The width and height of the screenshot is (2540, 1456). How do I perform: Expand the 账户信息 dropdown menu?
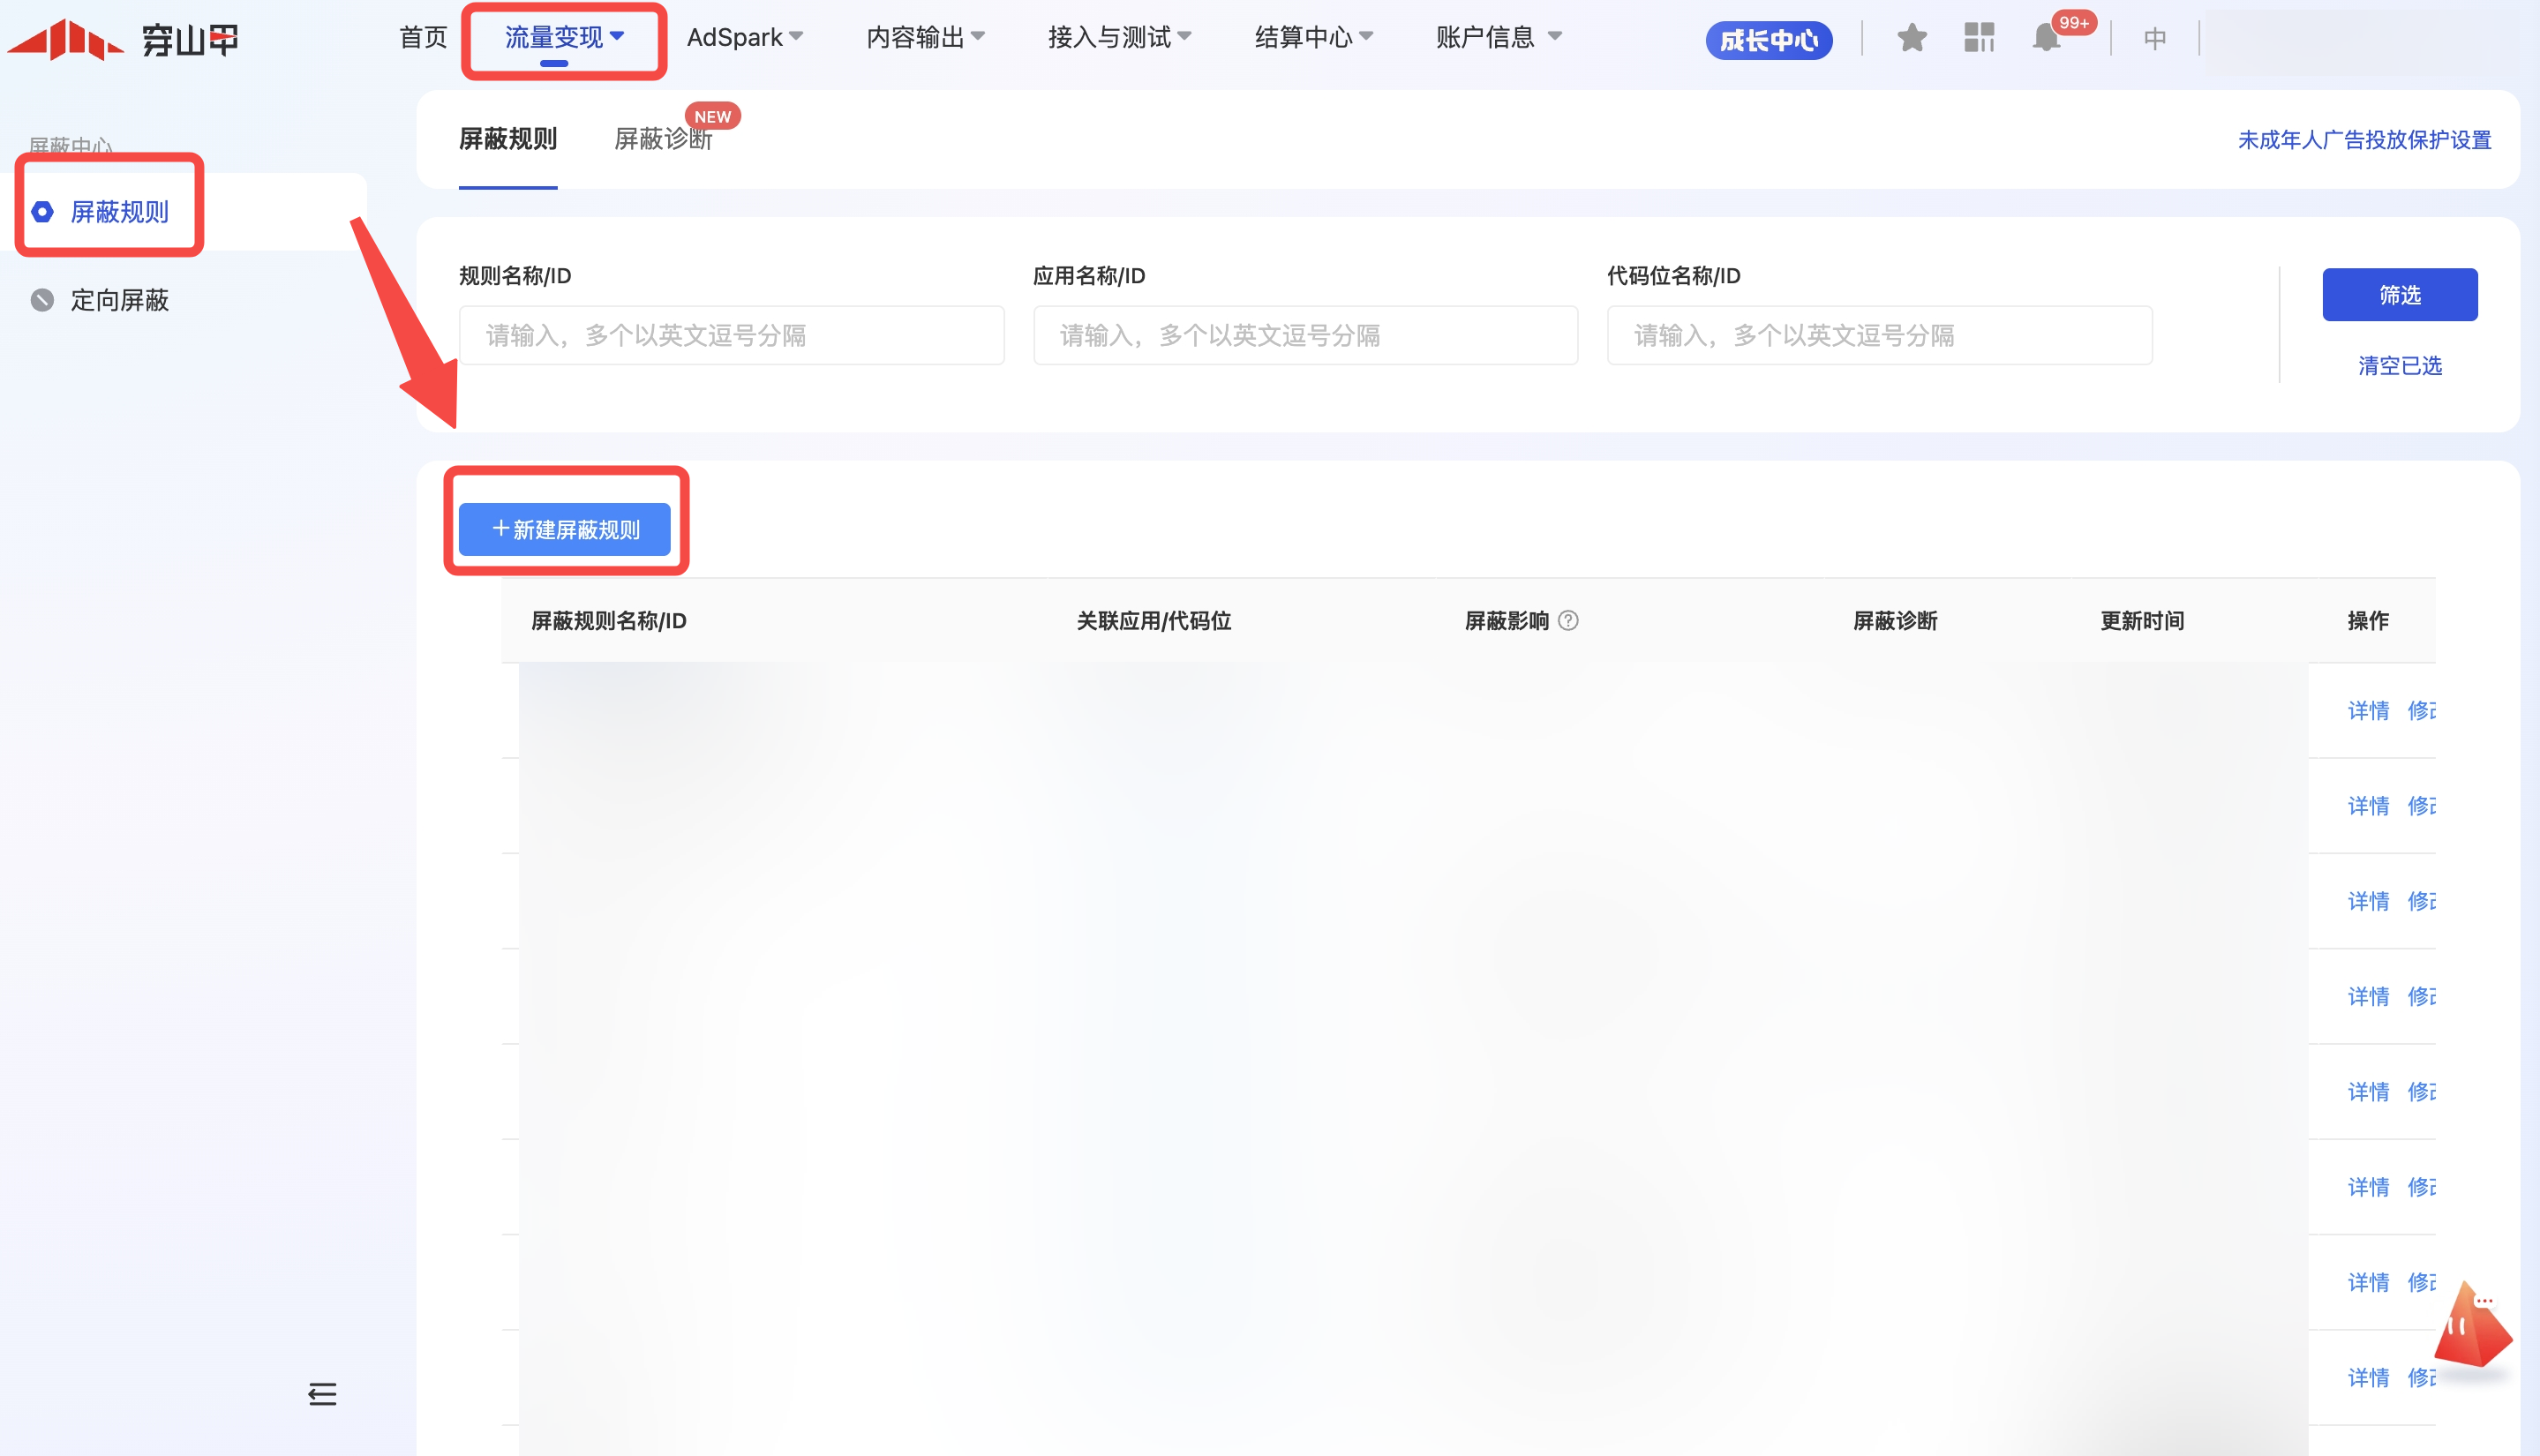1498,38
